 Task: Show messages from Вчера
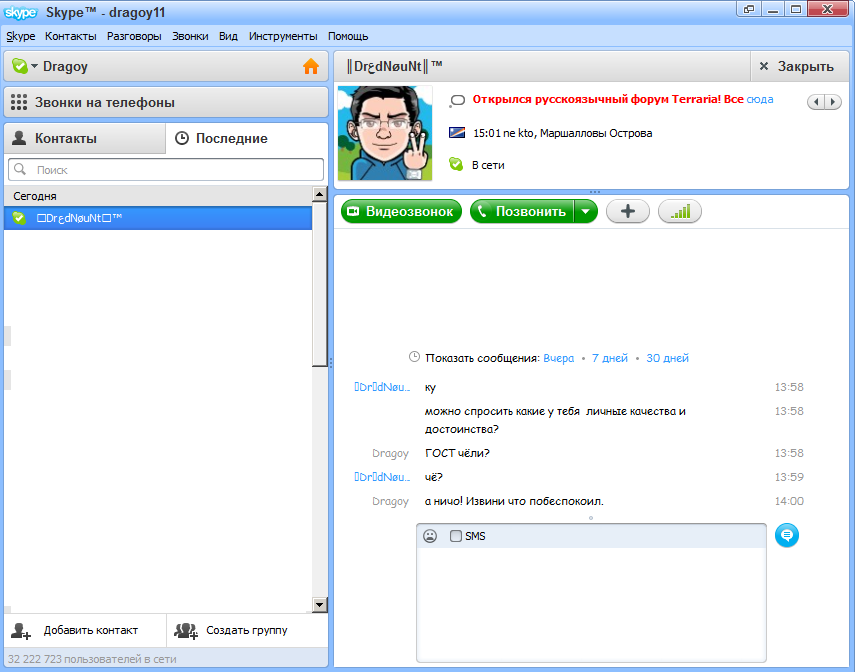558,358
